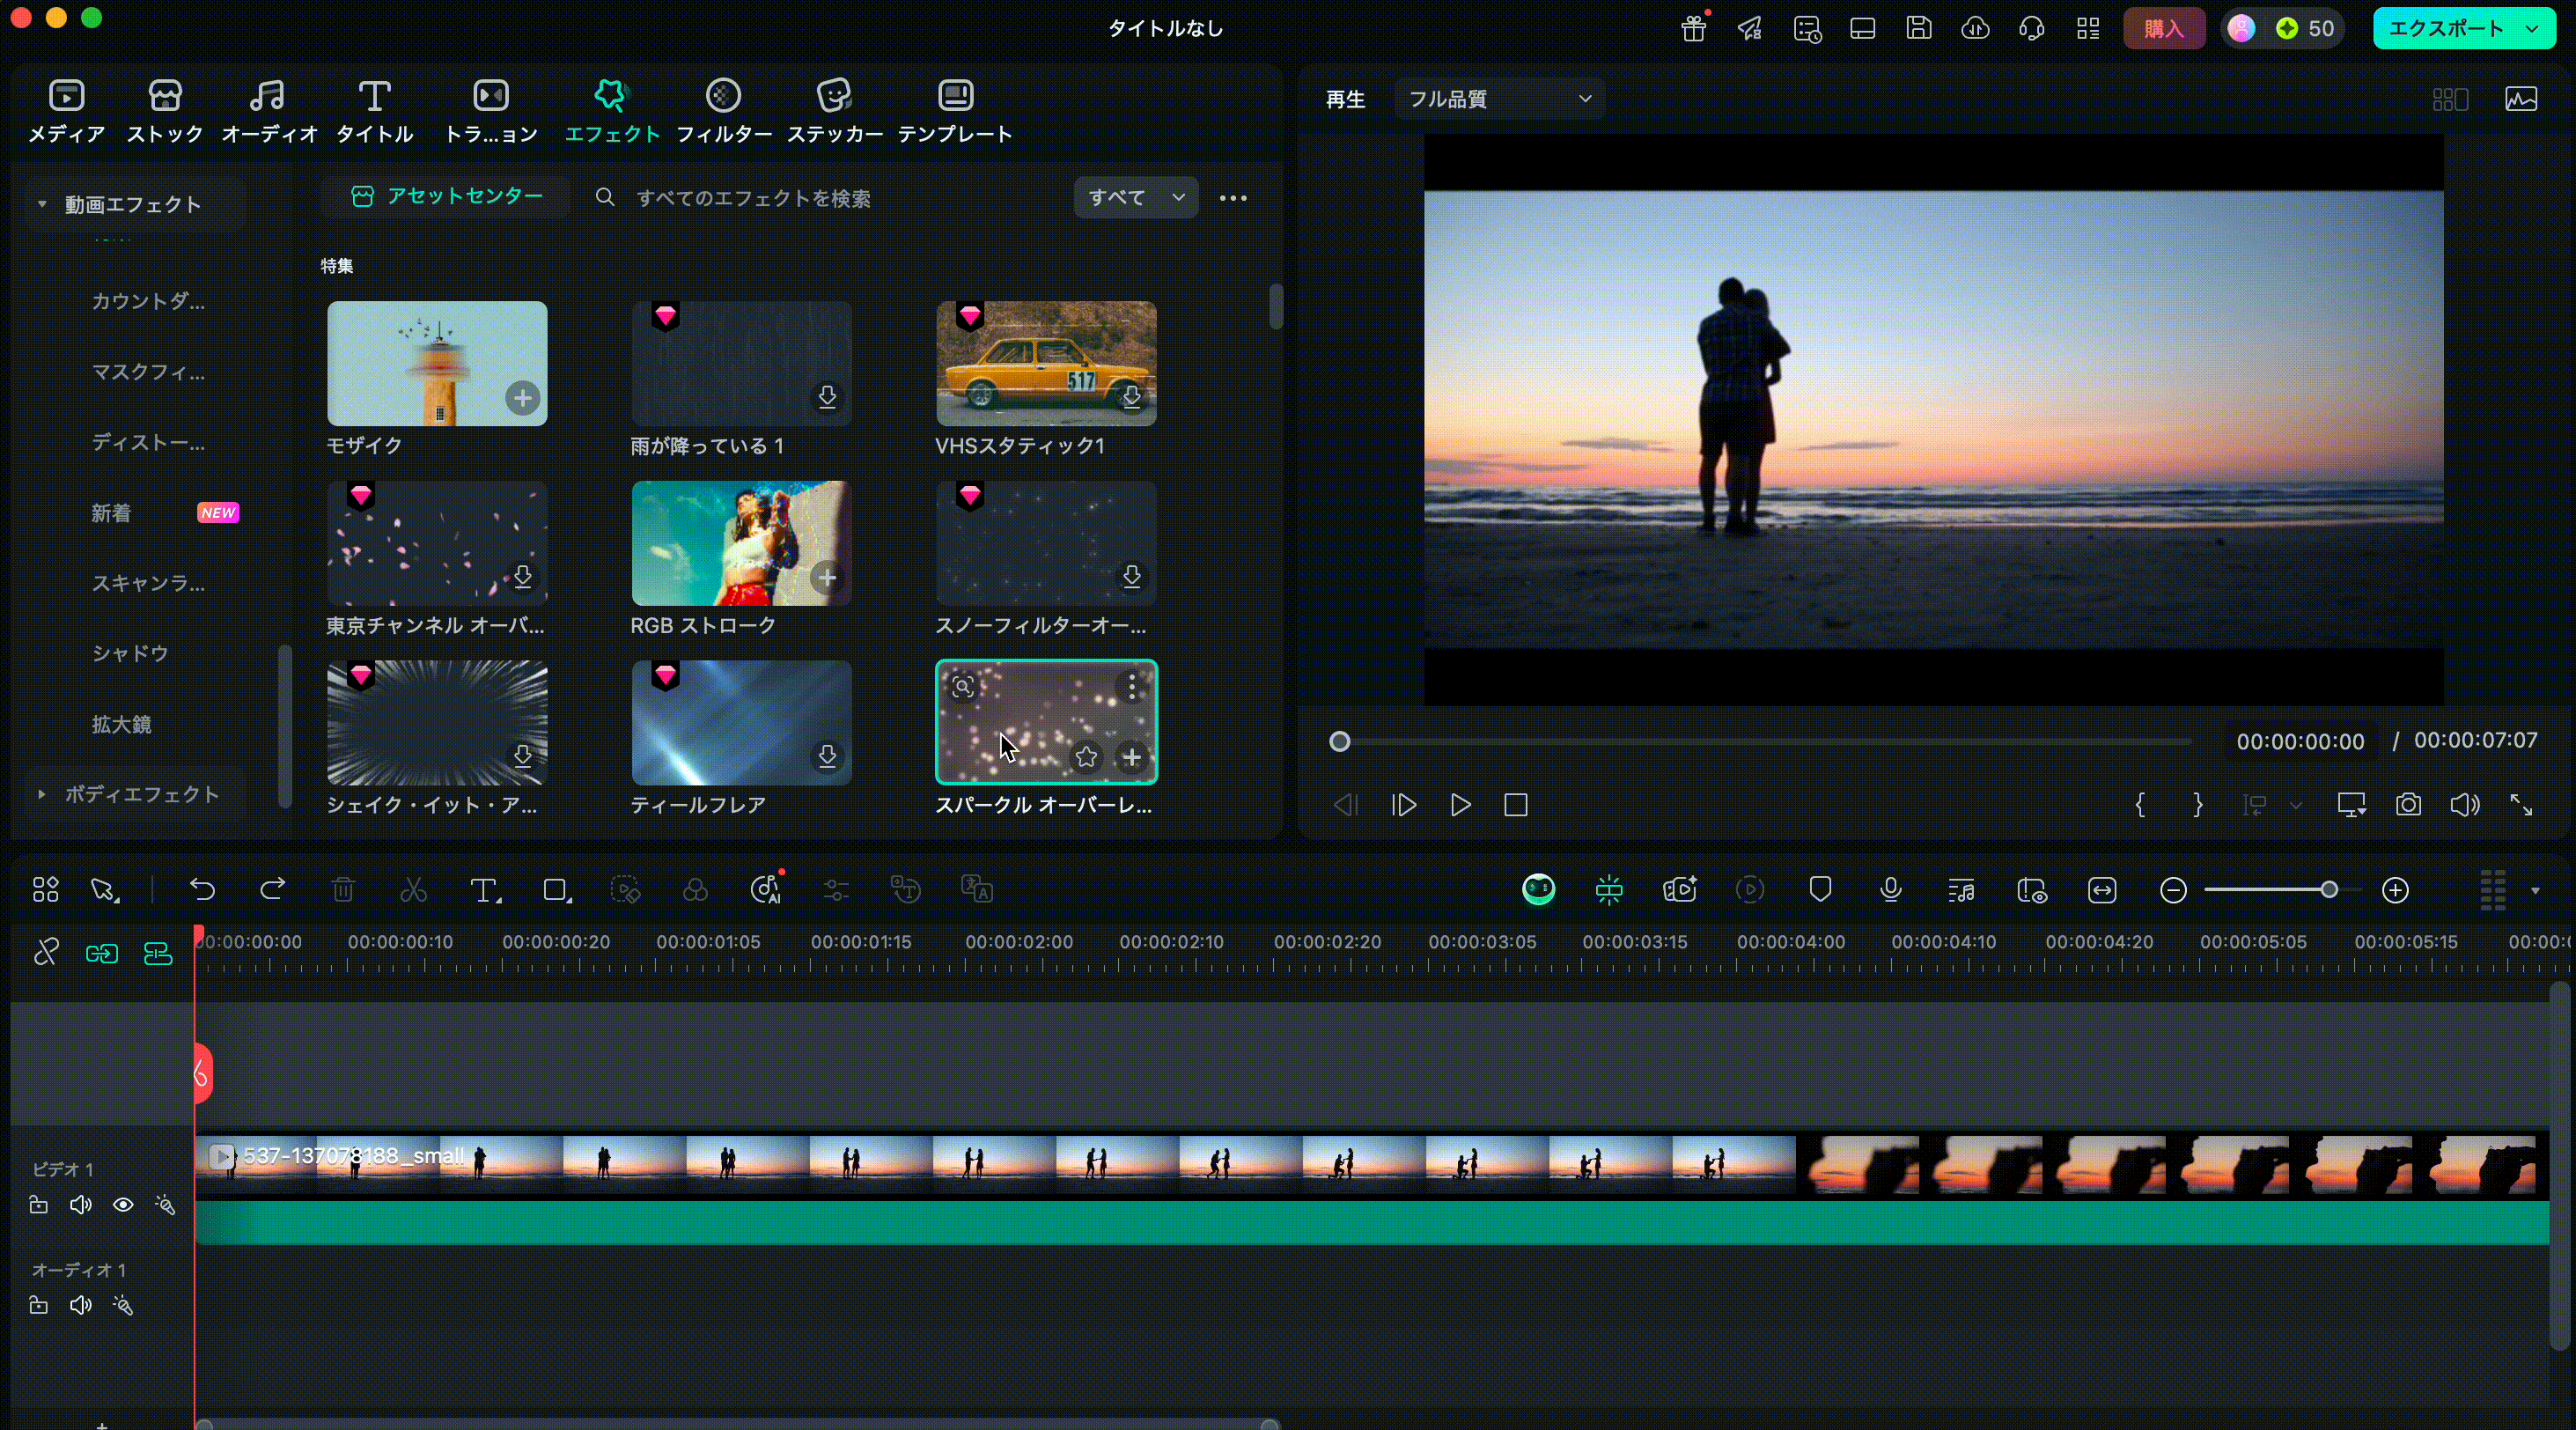
Task: Lock the Video 1 track
Action: 38,1205
